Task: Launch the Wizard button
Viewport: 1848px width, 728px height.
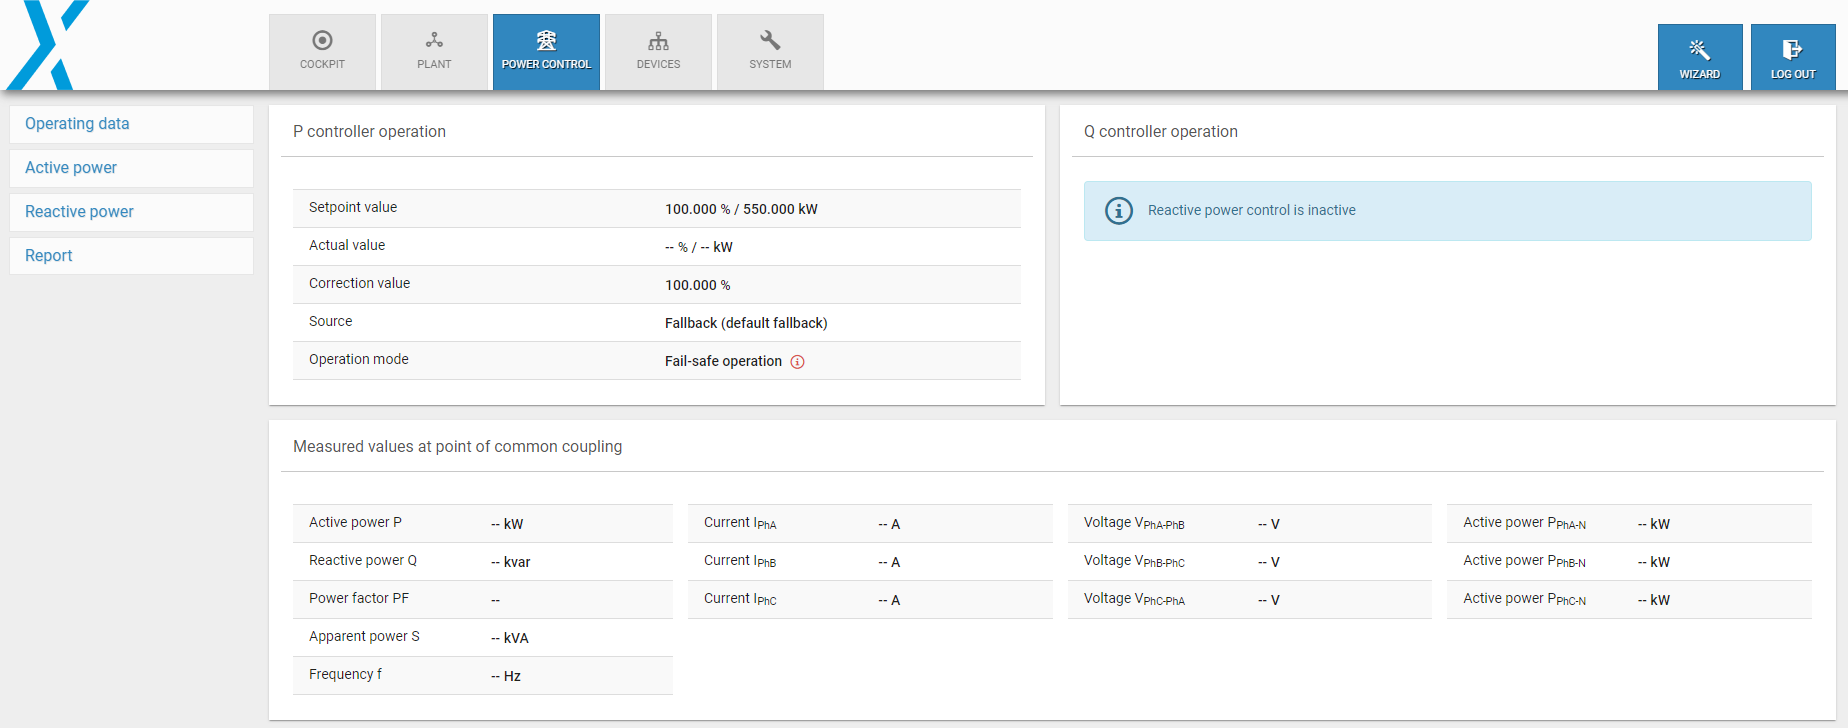Action: (1700, 57)
